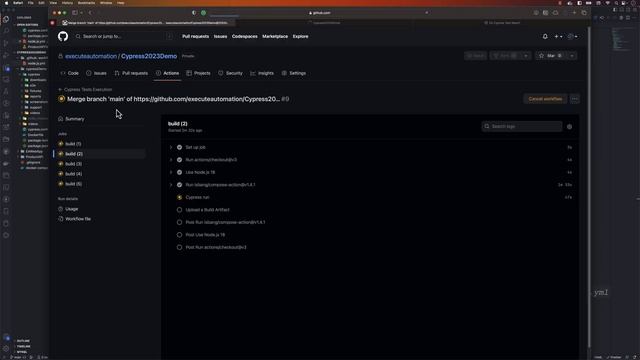Click the notifications bell icon
The height and width of the screenshot is (360, 640).
pos(545,36)
